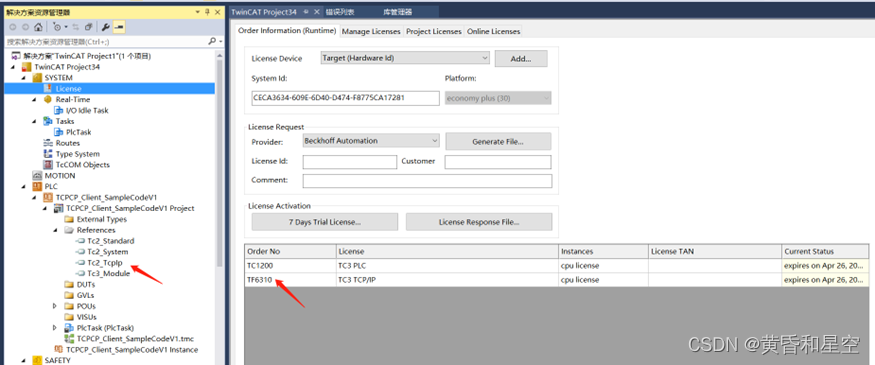Image resolution: width=875 pixels, height=365 pixels.
Task: Expand the PlcTask (PlcTask) node
Action: [x=55, y=328]
